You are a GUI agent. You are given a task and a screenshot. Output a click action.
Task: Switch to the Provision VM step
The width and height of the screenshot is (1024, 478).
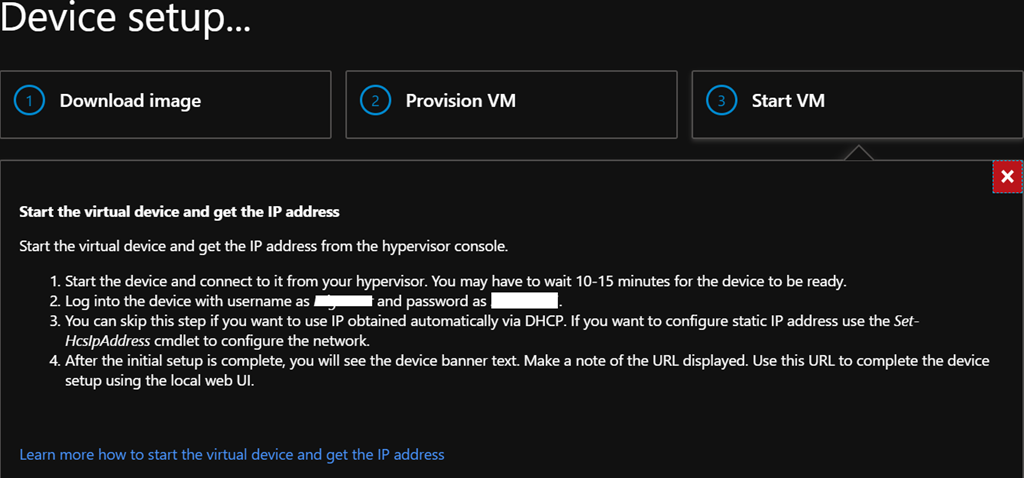tap(461, 101)
